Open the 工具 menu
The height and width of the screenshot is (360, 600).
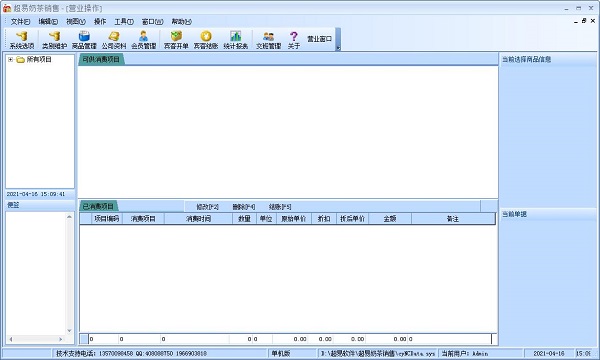(x=124, y=21)
